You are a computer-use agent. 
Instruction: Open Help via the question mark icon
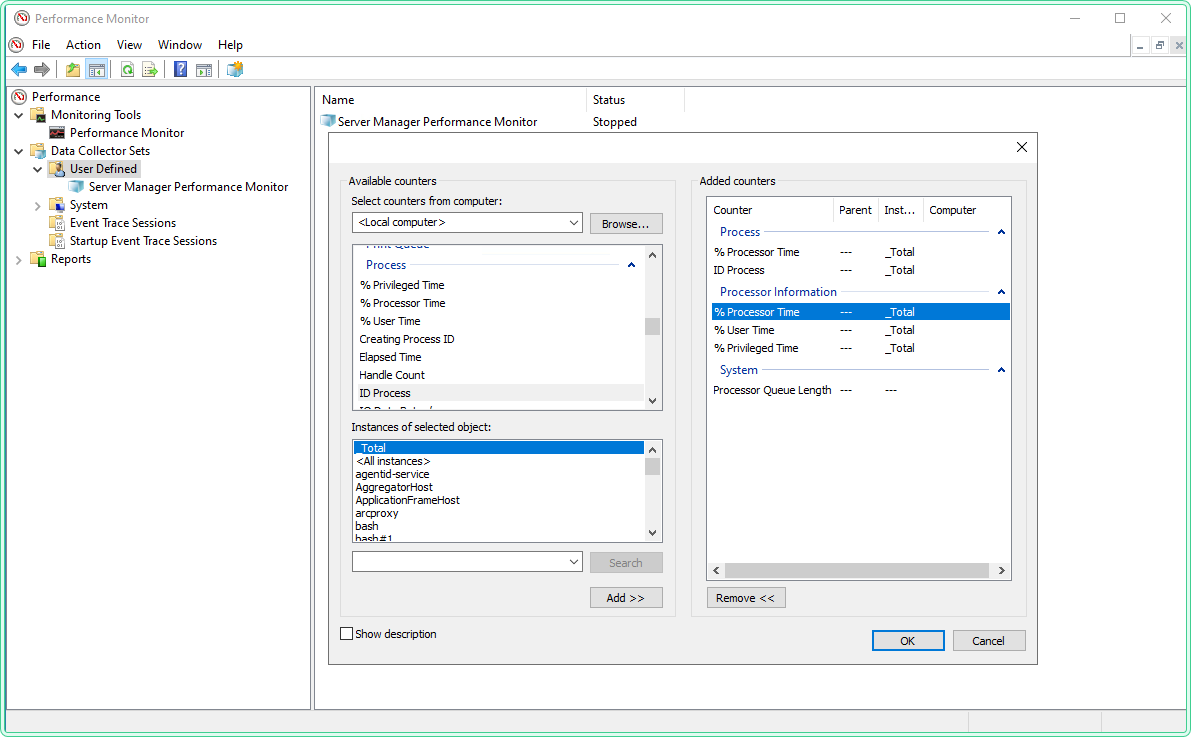coord(181,70)
